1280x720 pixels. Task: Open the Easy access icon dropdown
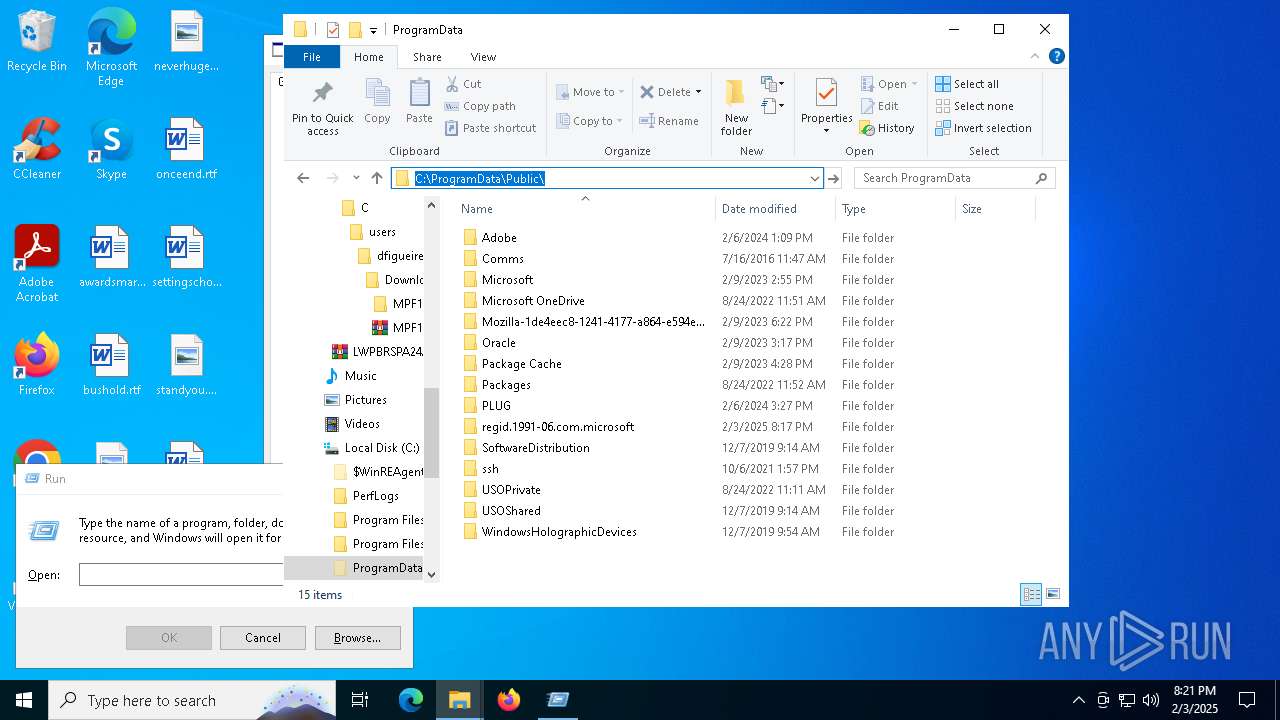tap(772, 104)
